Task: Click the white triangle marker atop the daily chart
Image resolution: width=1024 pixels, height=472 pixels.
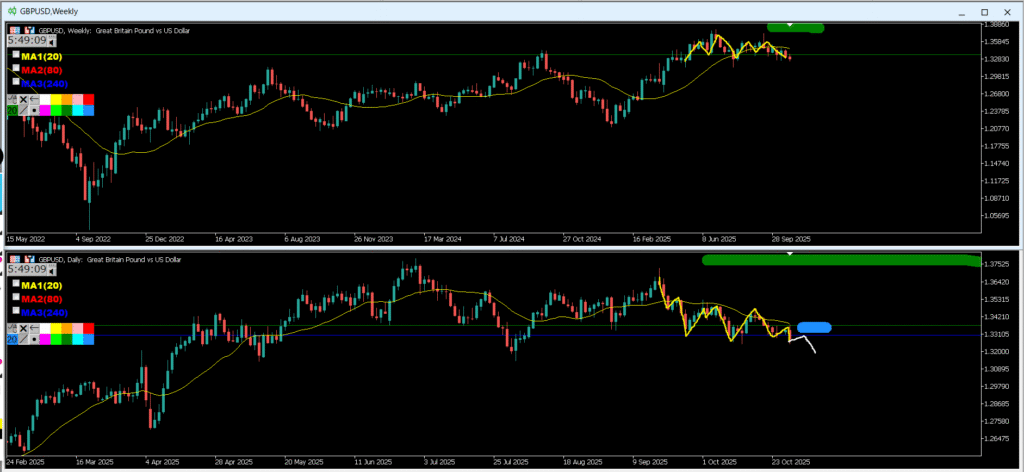Action: tap(790, 254)
